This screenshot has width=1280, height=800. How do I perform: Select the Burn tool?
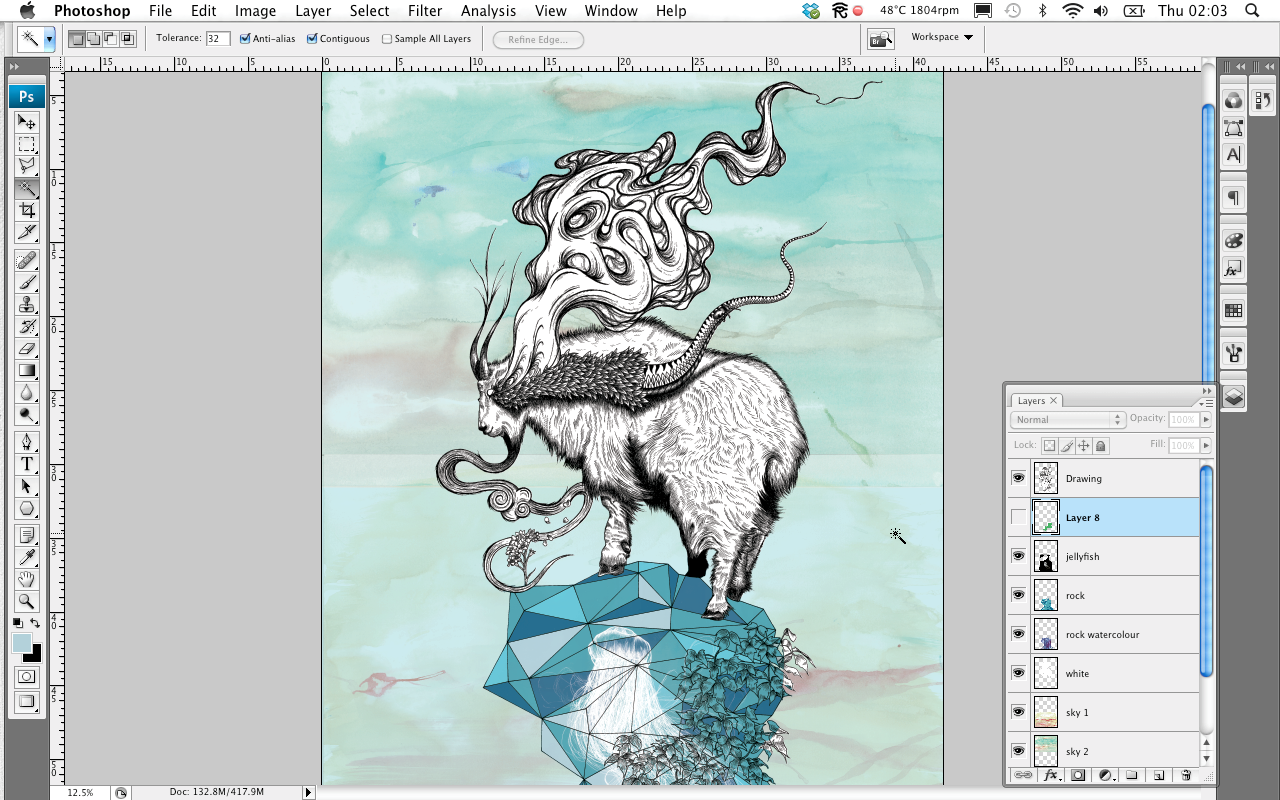tap(27, 414)
